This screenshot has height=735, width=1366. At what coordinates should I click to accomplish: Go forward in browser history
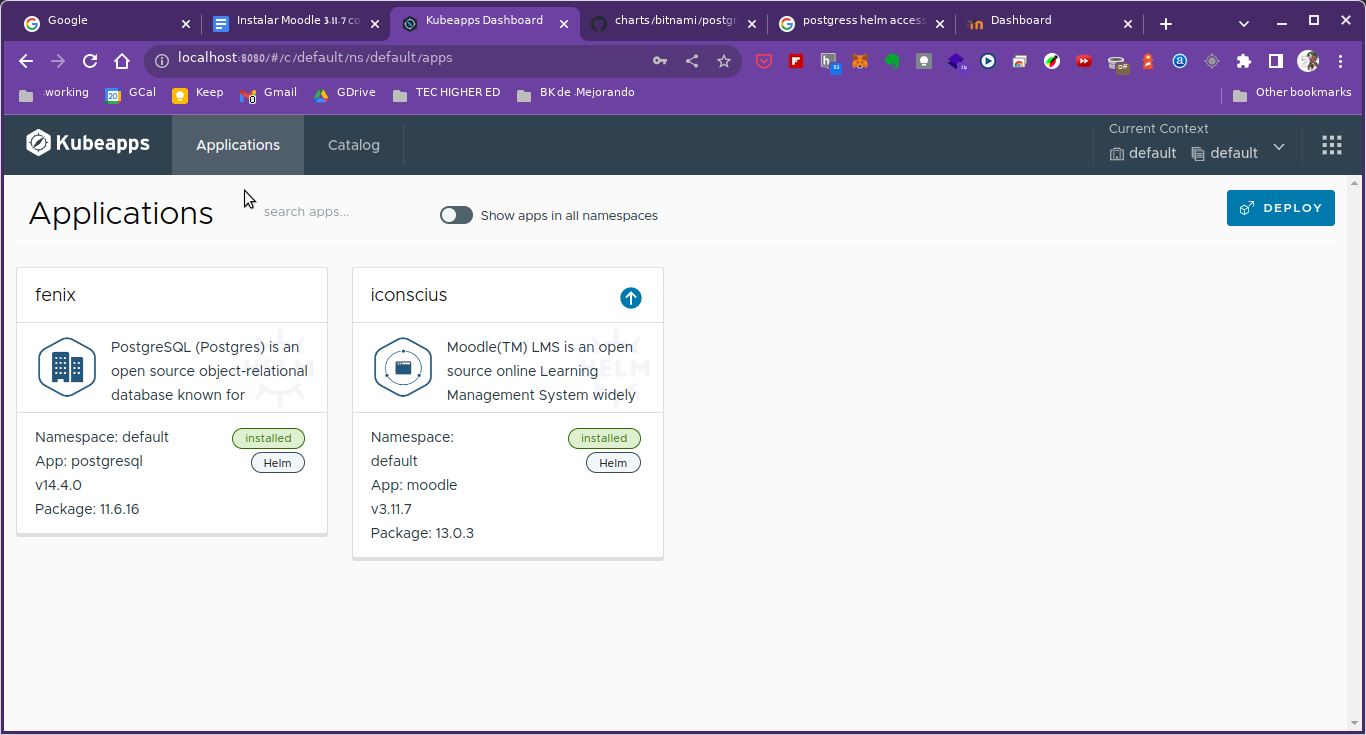[58, 61]
